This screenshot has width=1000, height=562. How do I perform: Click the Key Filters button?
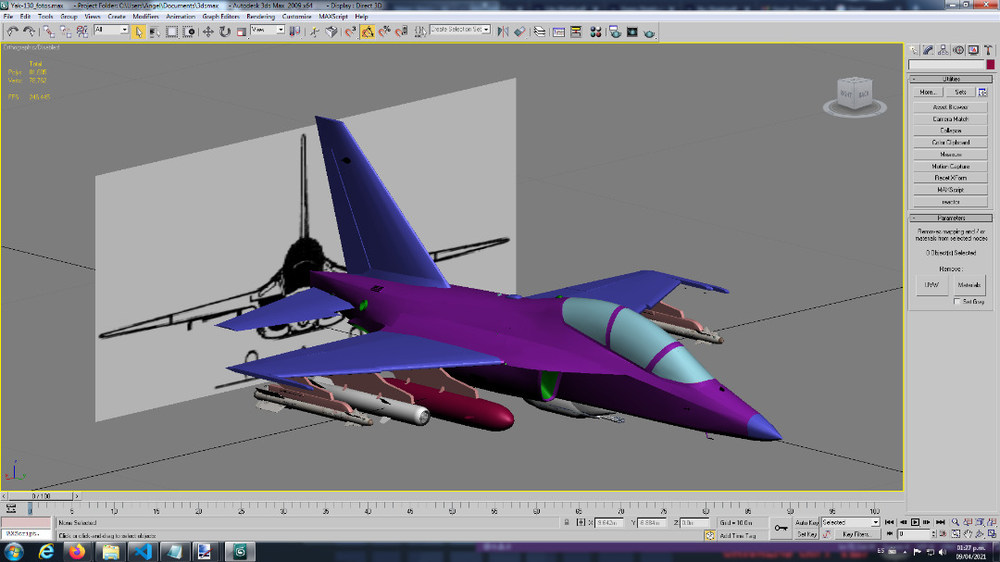tap(856, 534)
